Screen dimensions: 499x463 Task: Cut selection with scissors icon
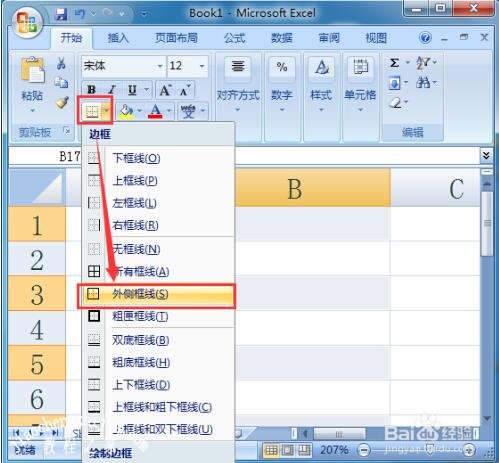pos(61,63)
